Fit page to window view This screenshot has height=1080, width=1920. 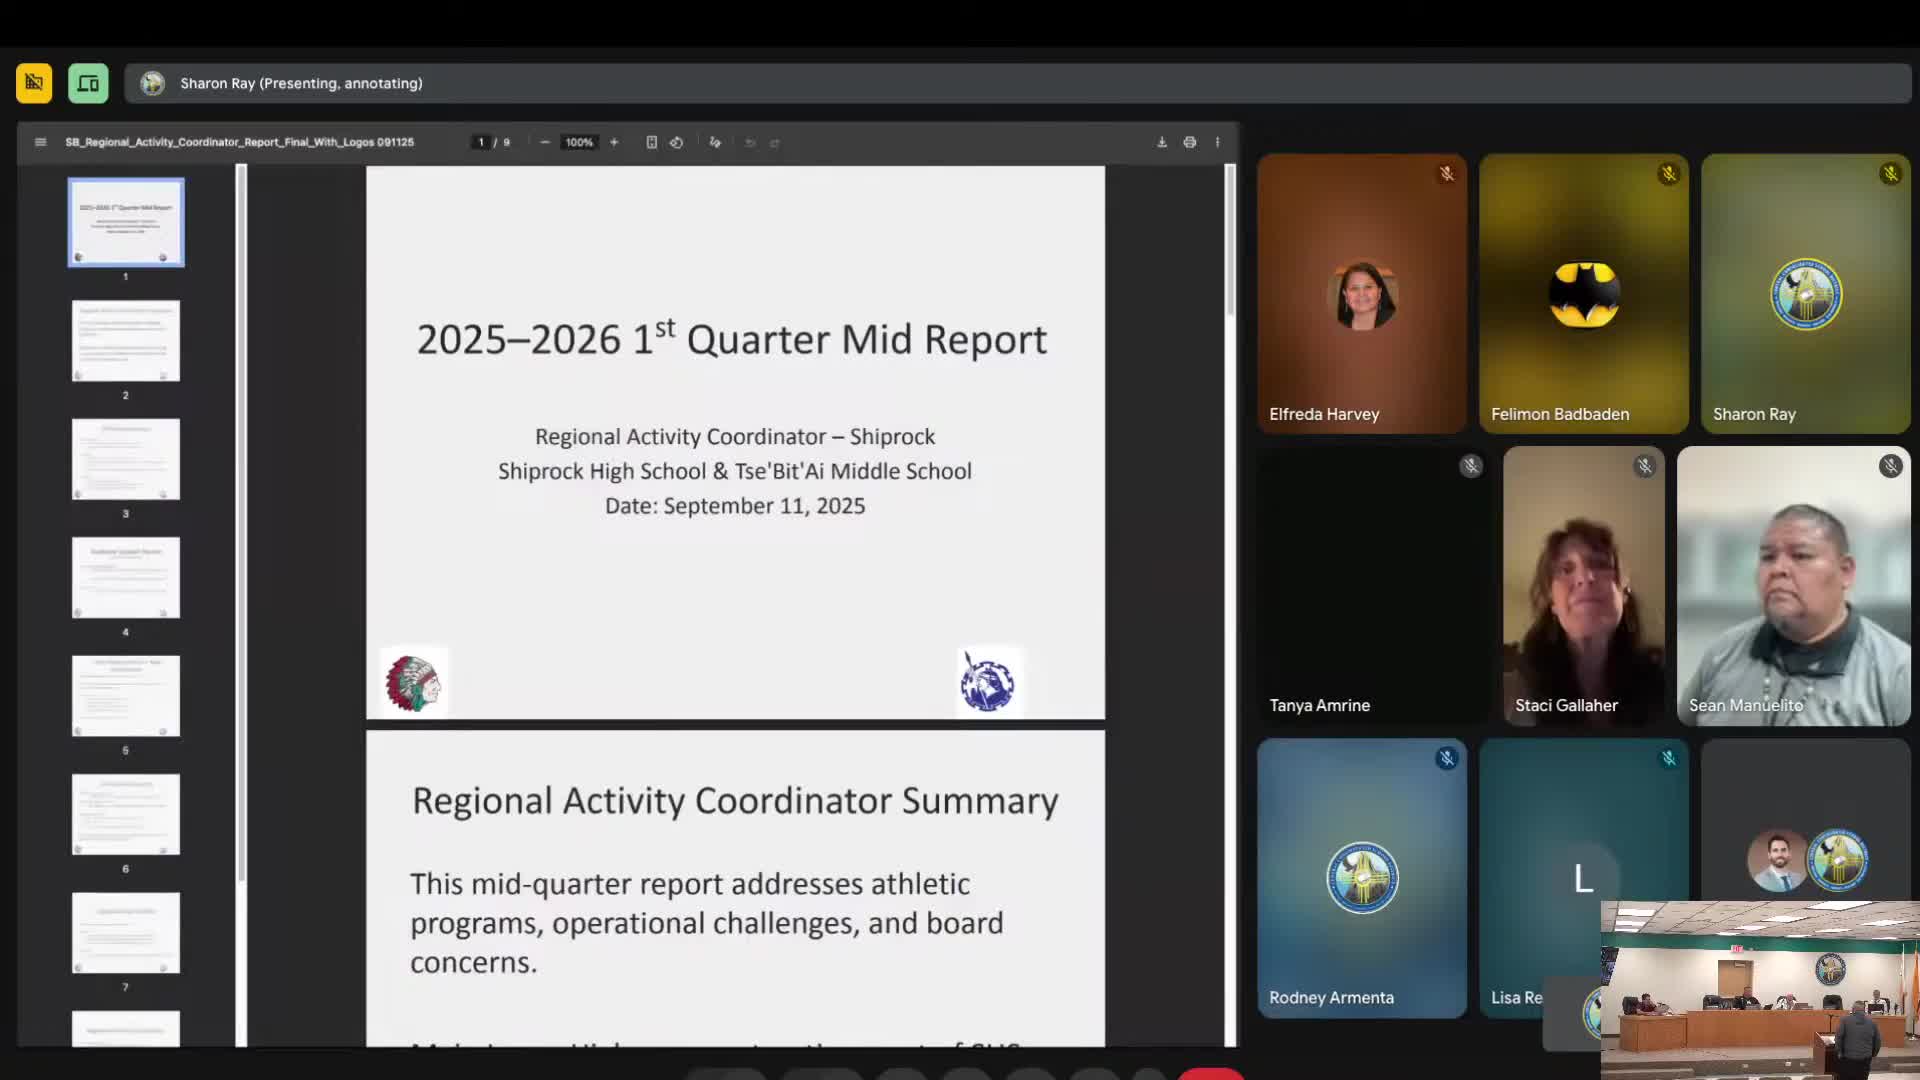(x=652, y=142)
